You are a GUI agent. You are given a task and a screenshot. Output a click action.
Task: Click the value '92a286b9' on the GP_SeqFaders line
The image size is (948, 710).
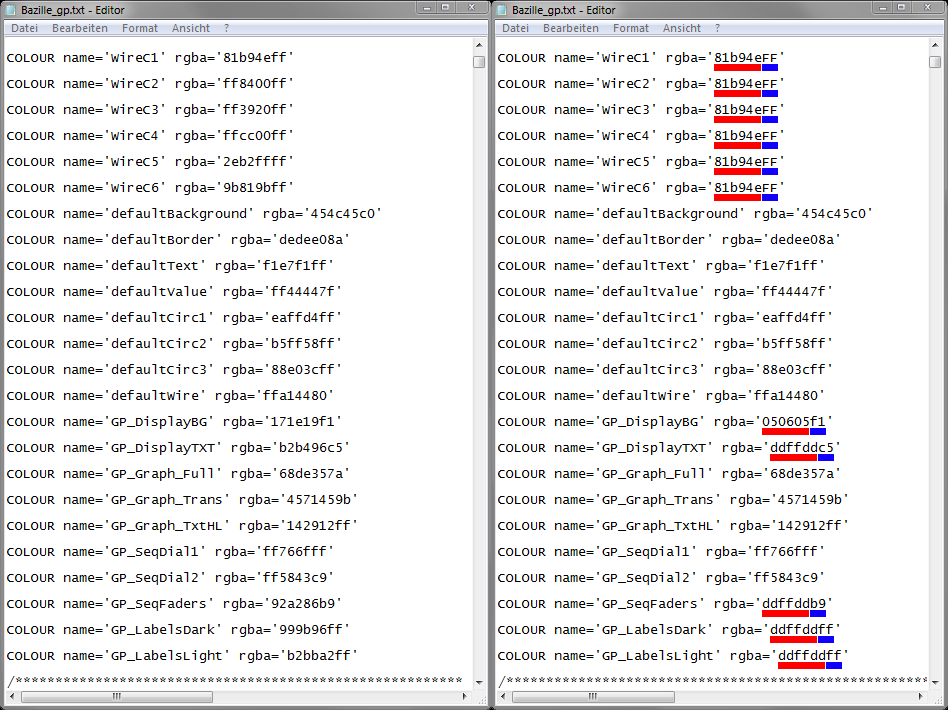pos(303,604)
